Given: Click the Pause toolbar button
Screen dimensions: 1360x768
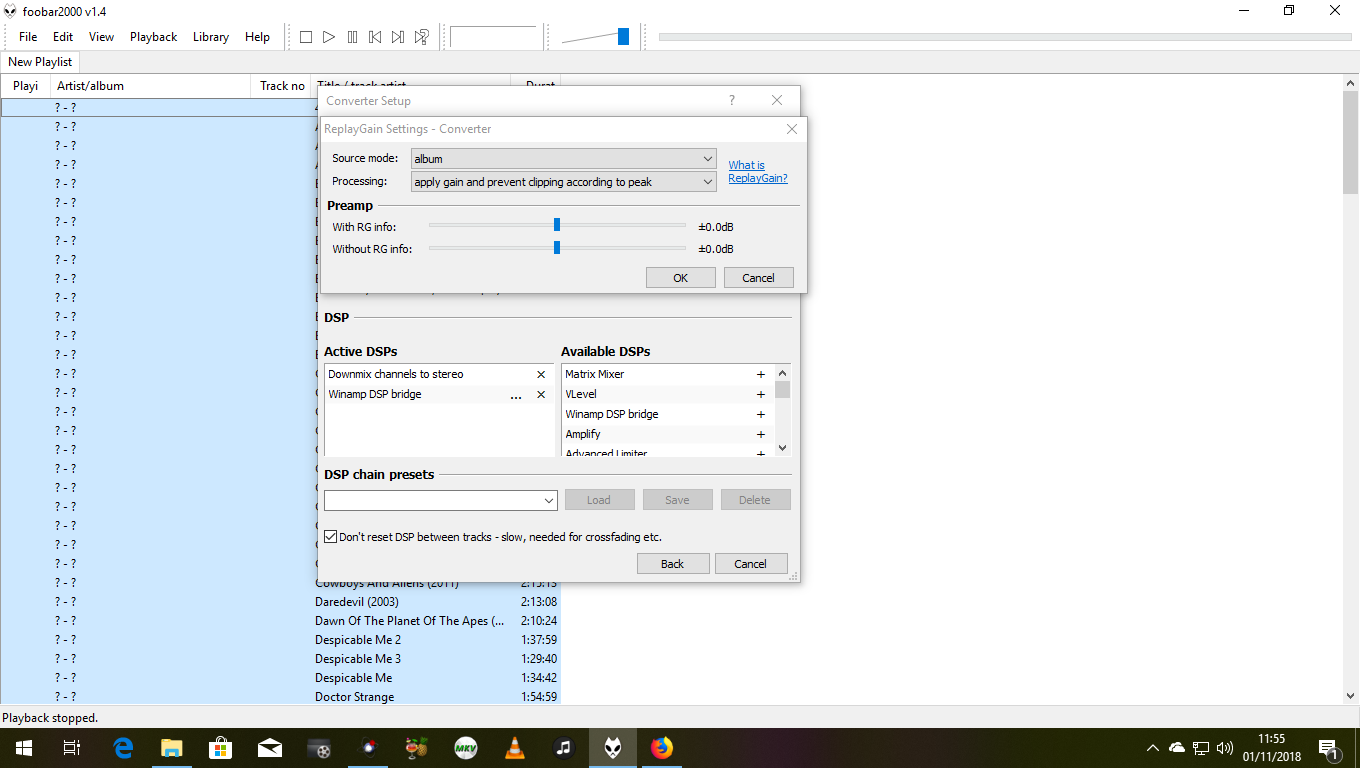Looking at the screenshot, I should click(352, 37).
